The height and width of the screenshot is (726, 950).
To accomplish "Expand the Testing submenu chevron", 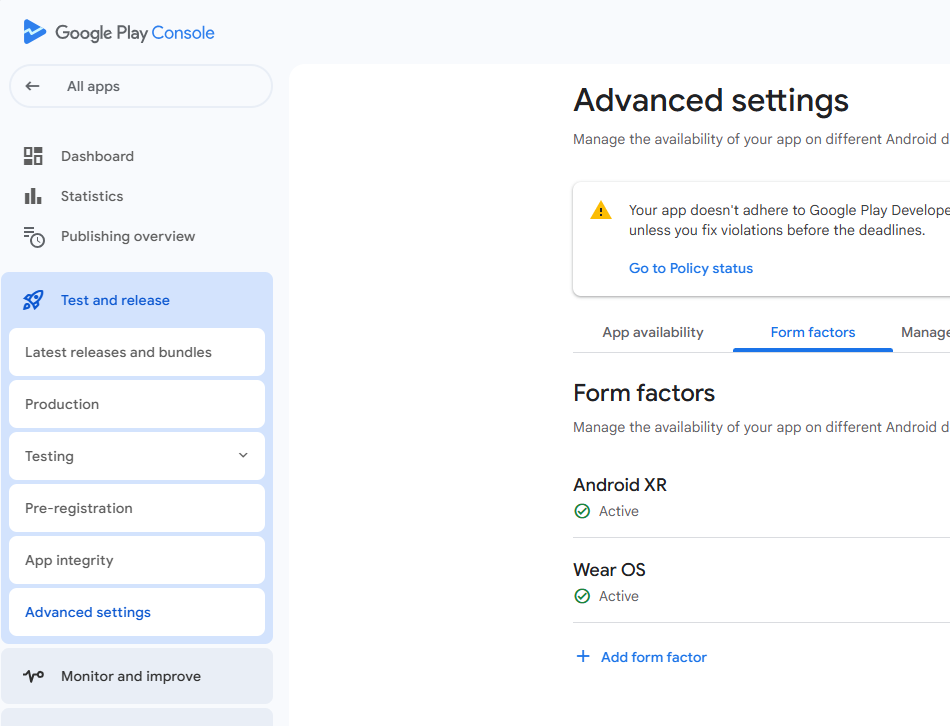I will (243, 455).
